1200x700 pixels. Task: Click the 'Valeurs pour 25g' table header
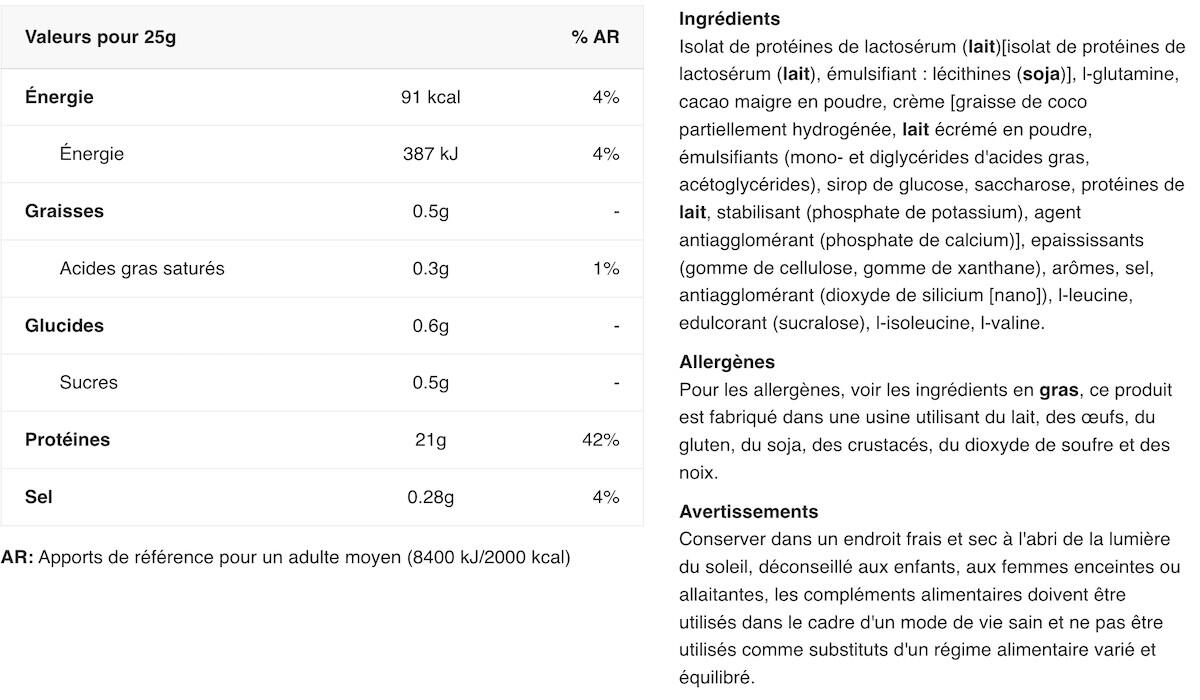click(x=100, y=37)
